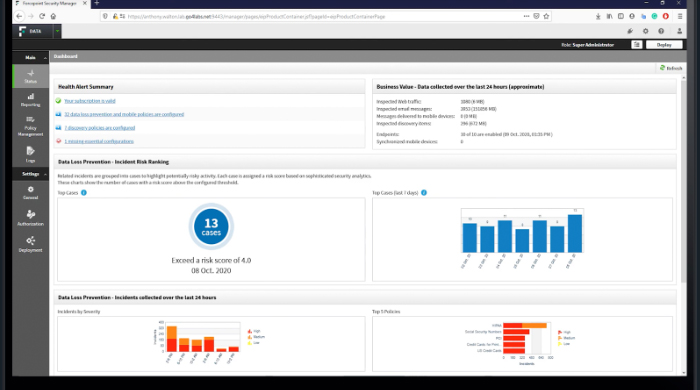The image size is (700, 390).
Task: Open the plug-in connector icon in the header
Action: (x=630, y=31)
